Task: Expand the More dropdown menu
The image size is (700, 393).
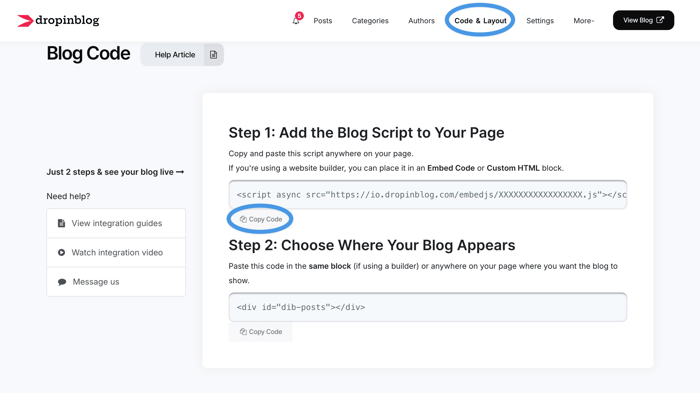Action: pyautogui.click(x=583, y=21)
